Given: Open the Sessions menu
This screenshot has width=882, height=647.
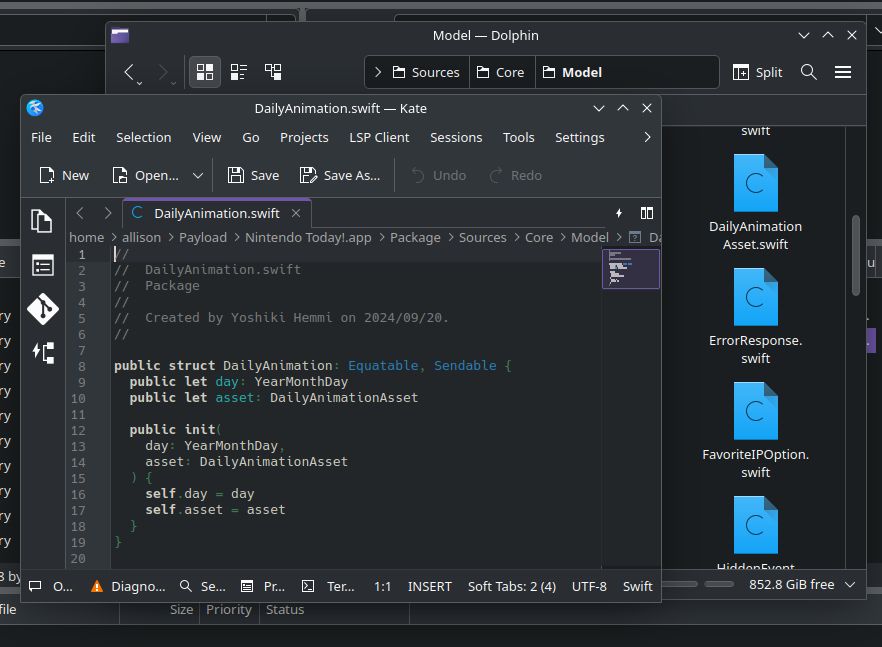Looking at the screenshot, I should [x=456, y=138].
